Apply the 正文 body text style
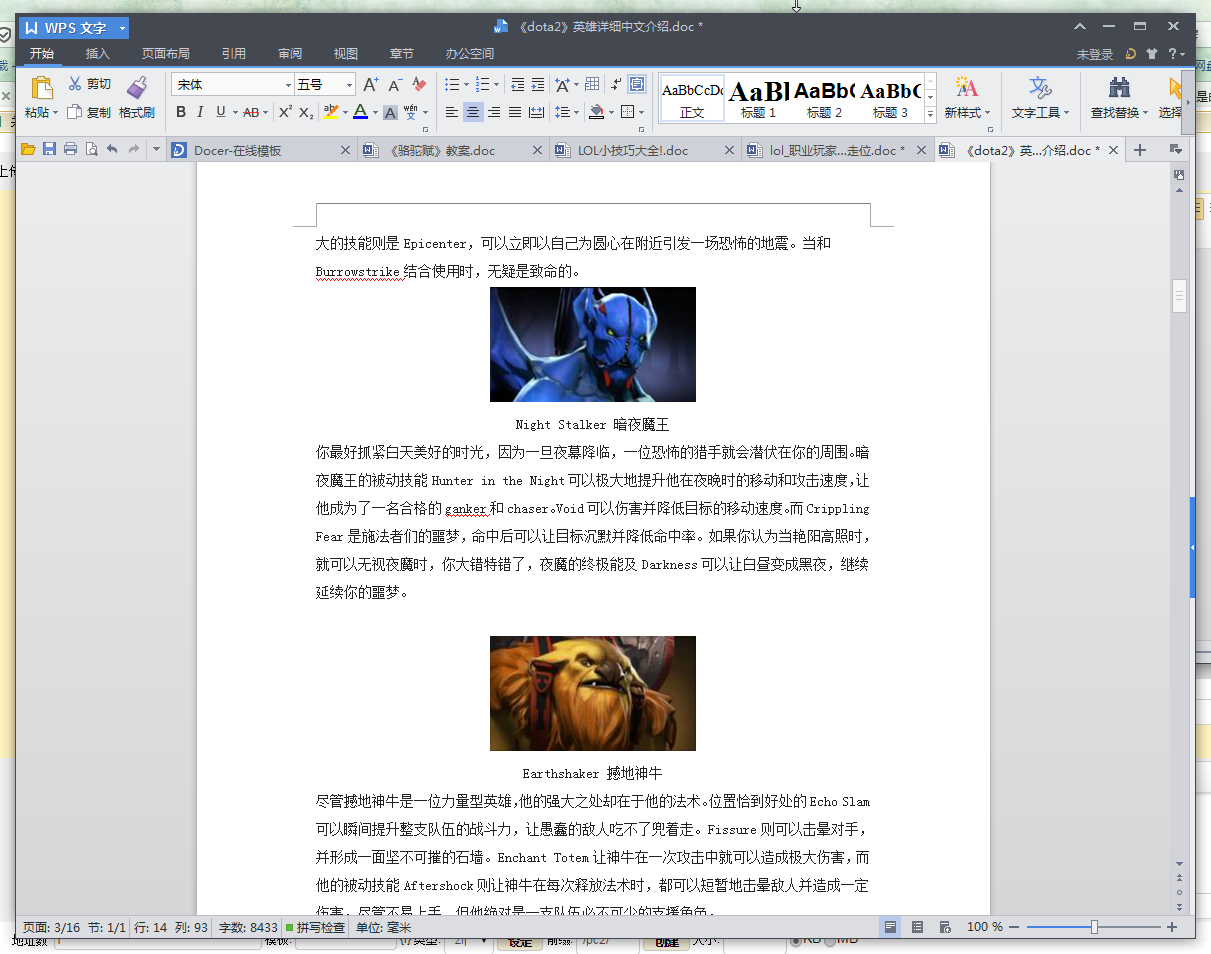This screenshot has width=1211, height=954. [x=692, y=98]
